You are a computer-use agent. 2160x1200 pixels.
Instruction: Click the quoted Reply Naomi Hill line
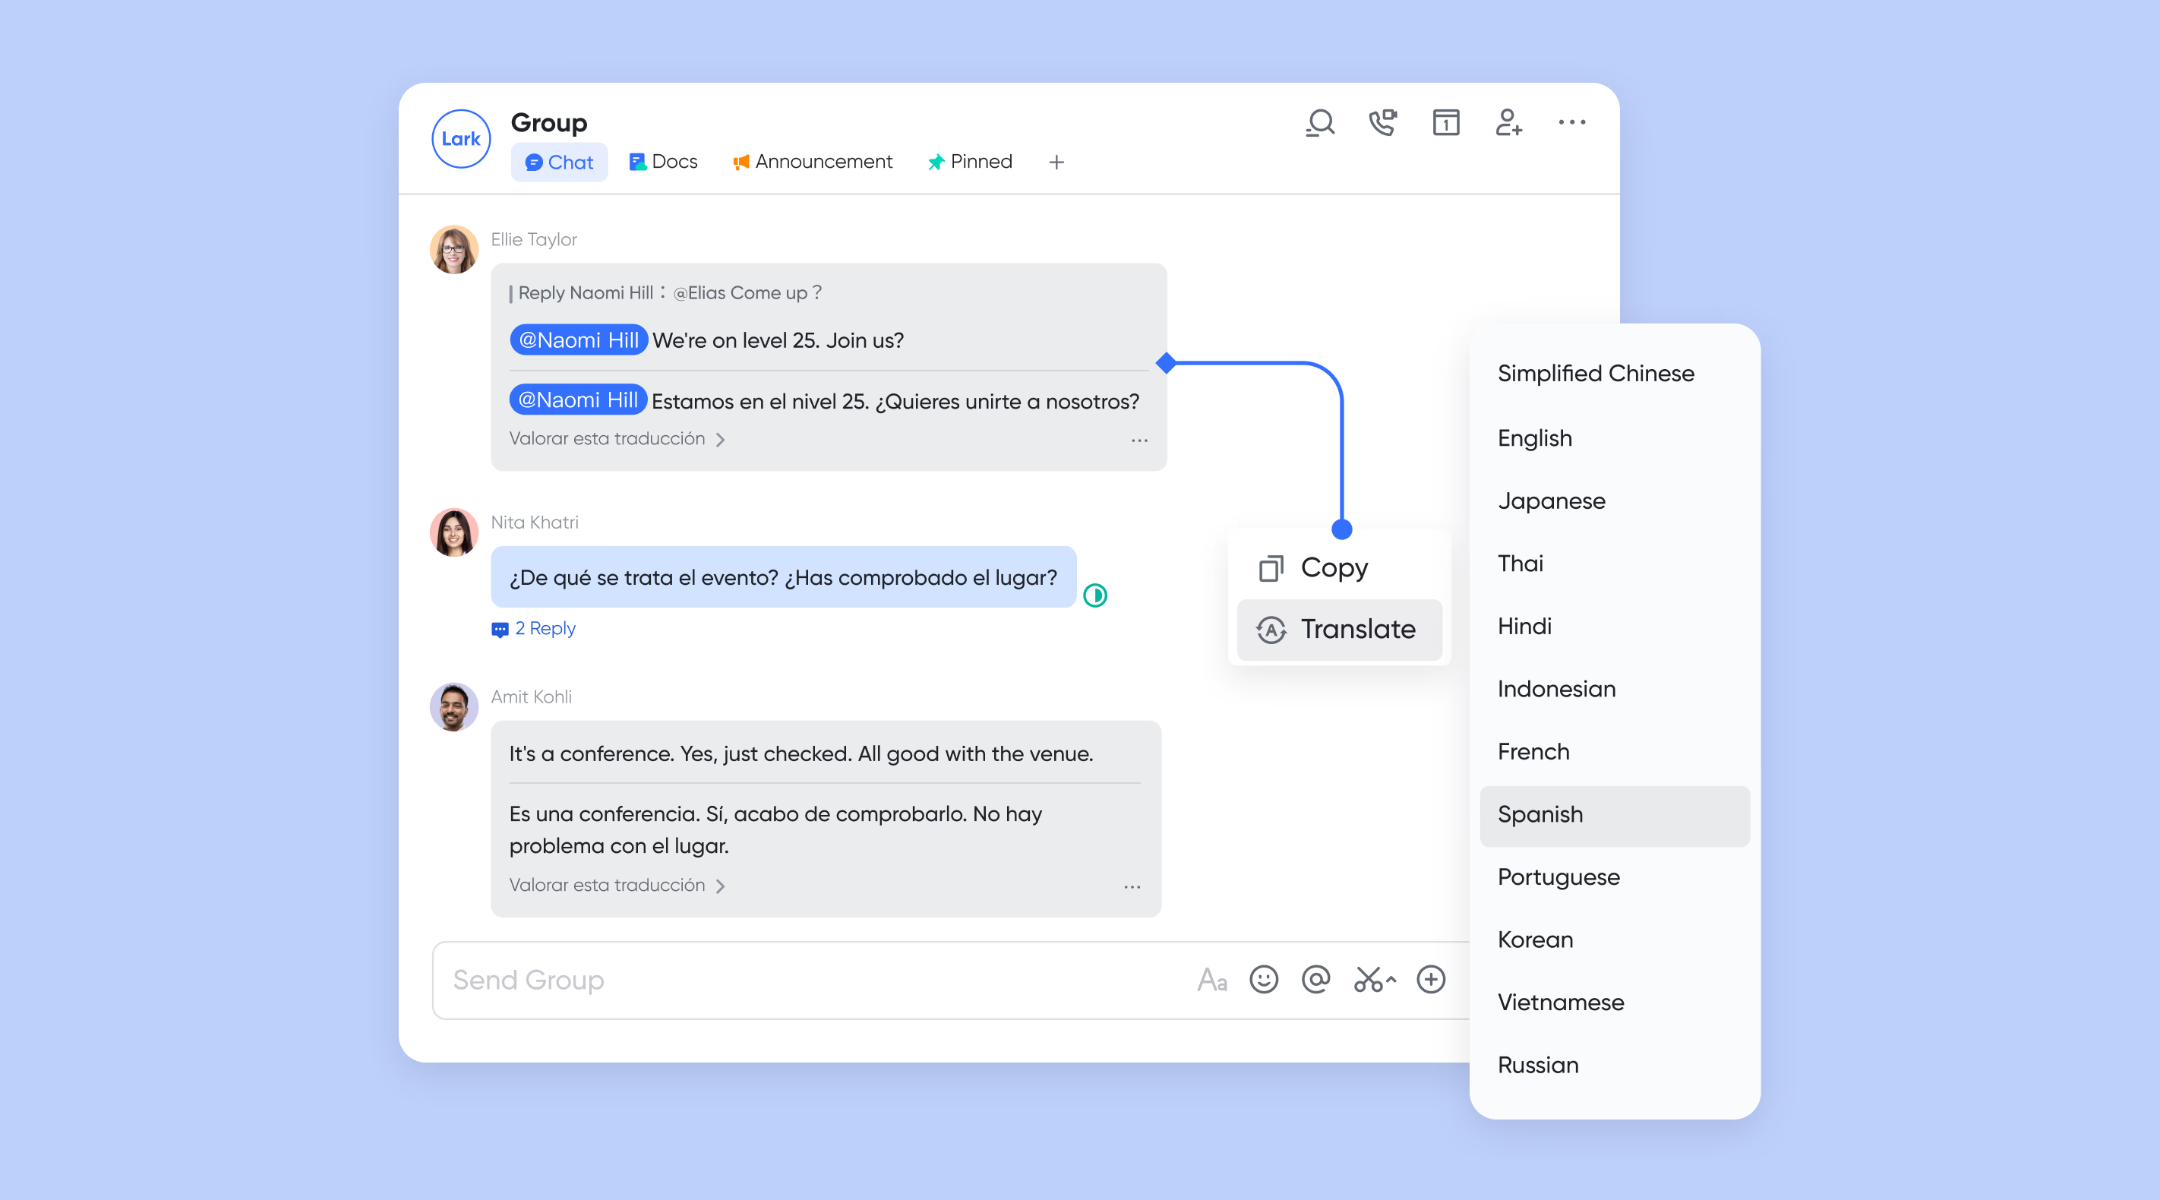point(665,293)
